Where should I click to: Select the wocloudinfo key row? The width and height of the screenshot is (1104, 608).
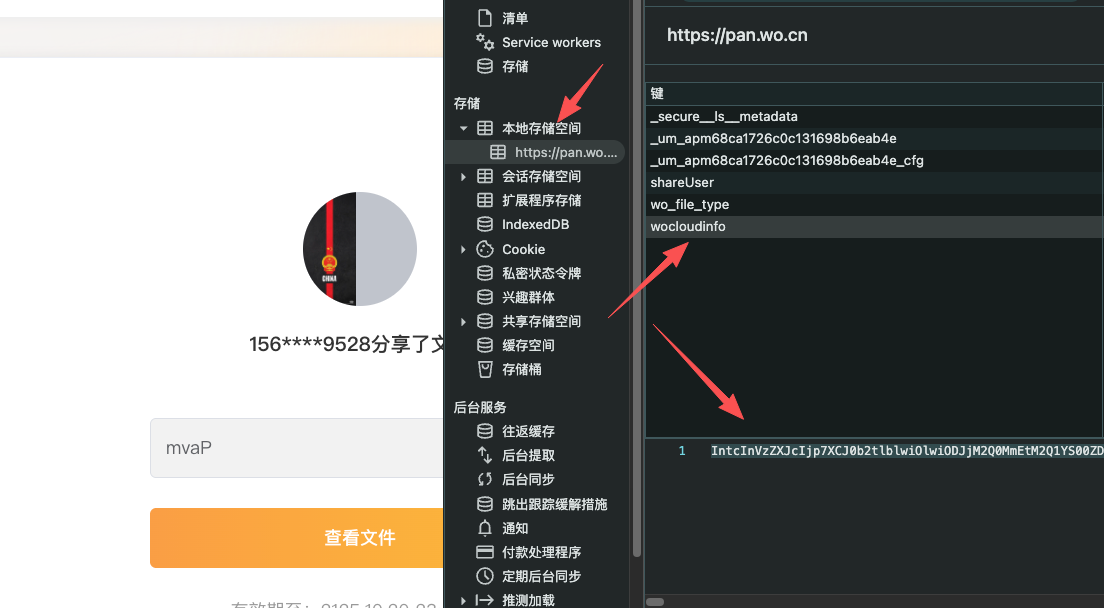688,227
